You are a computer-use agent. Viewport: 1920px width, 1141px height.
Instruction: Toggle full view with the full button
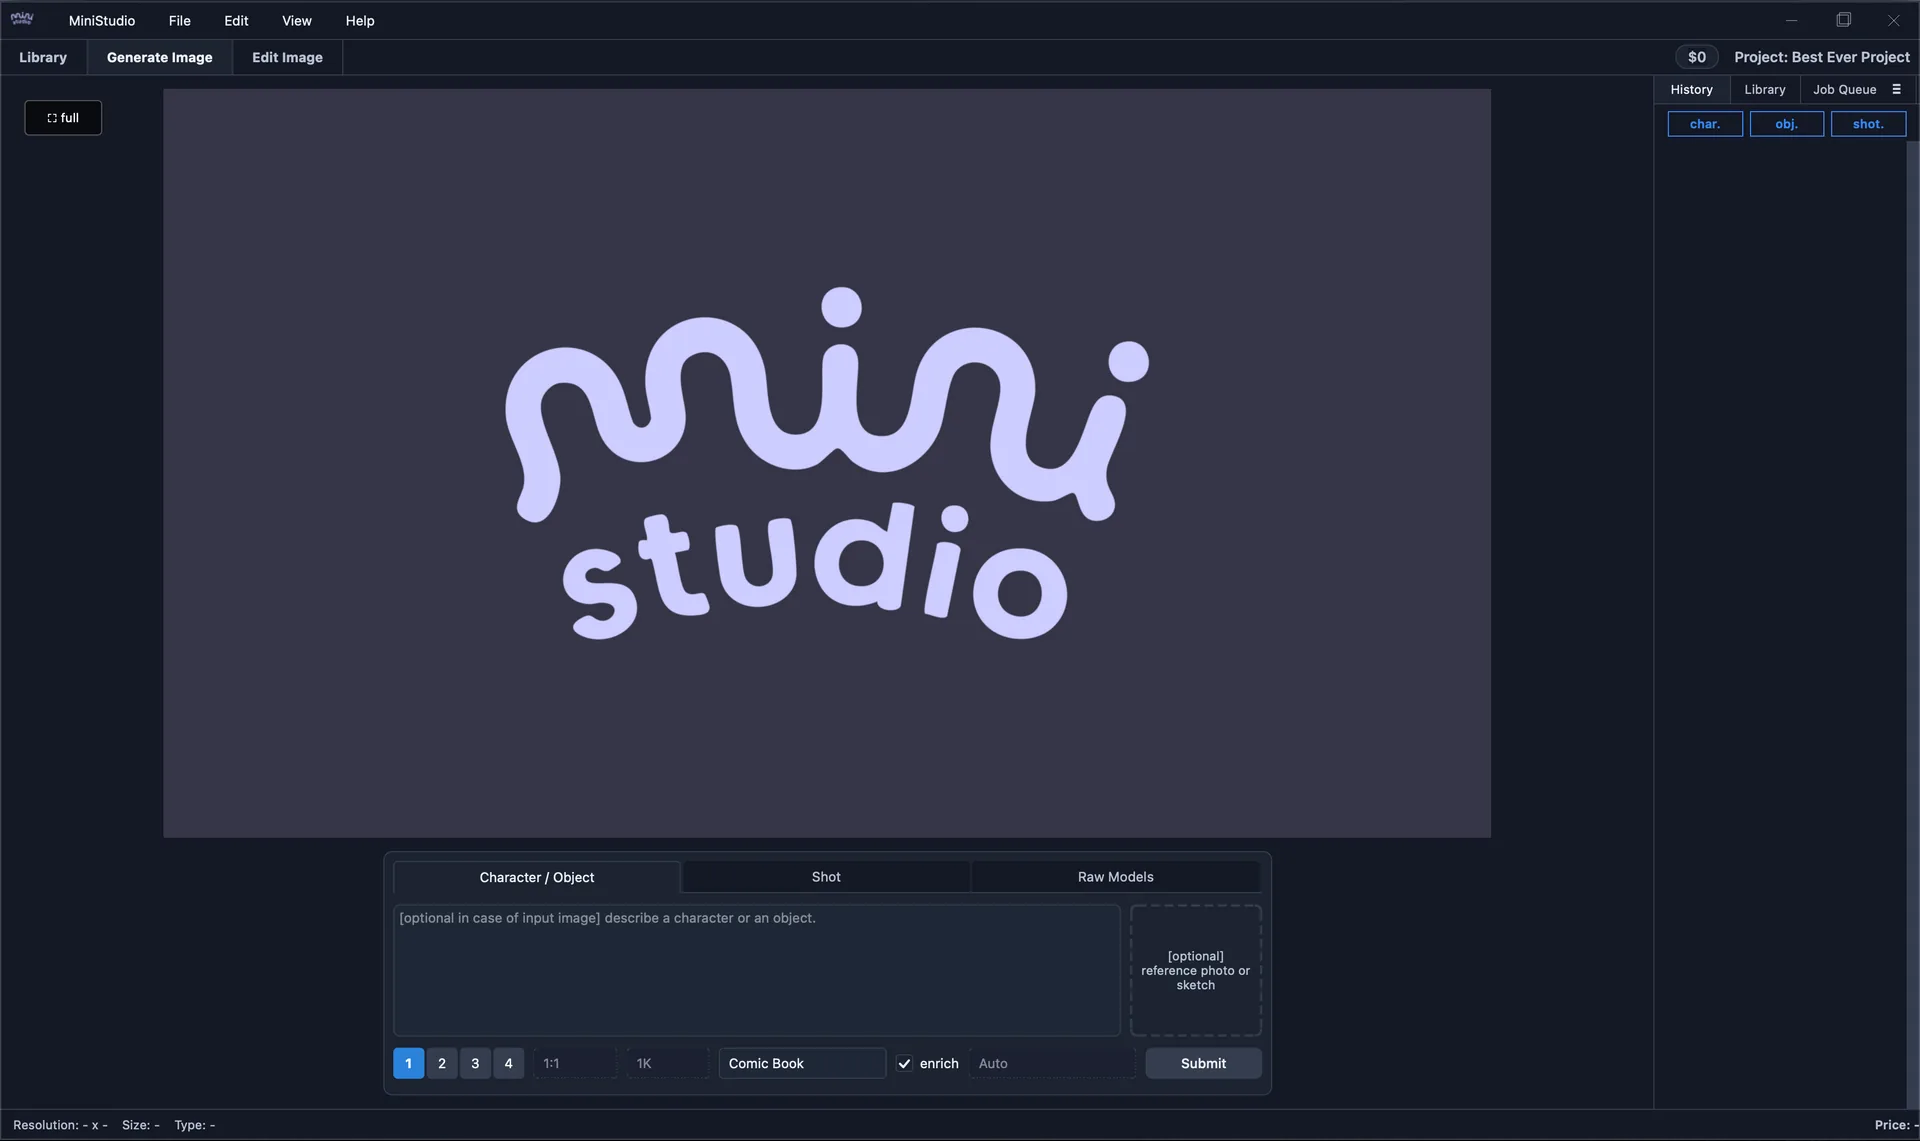click(x=63, y=118)
